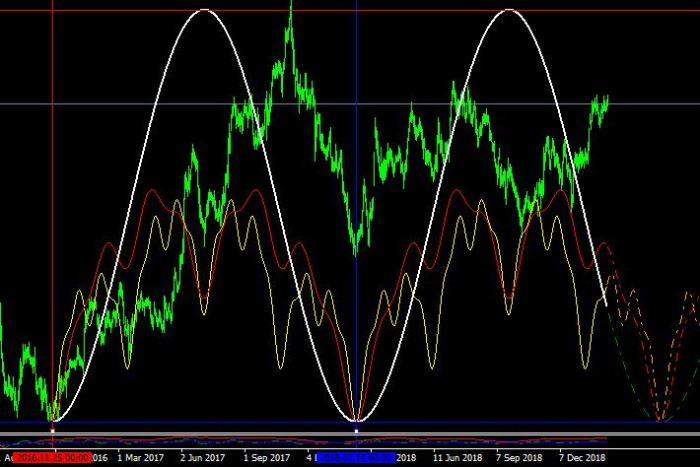Click the first peak of the white cycle curve
This screenshot has width=700, height=467.
click(204, 10)
